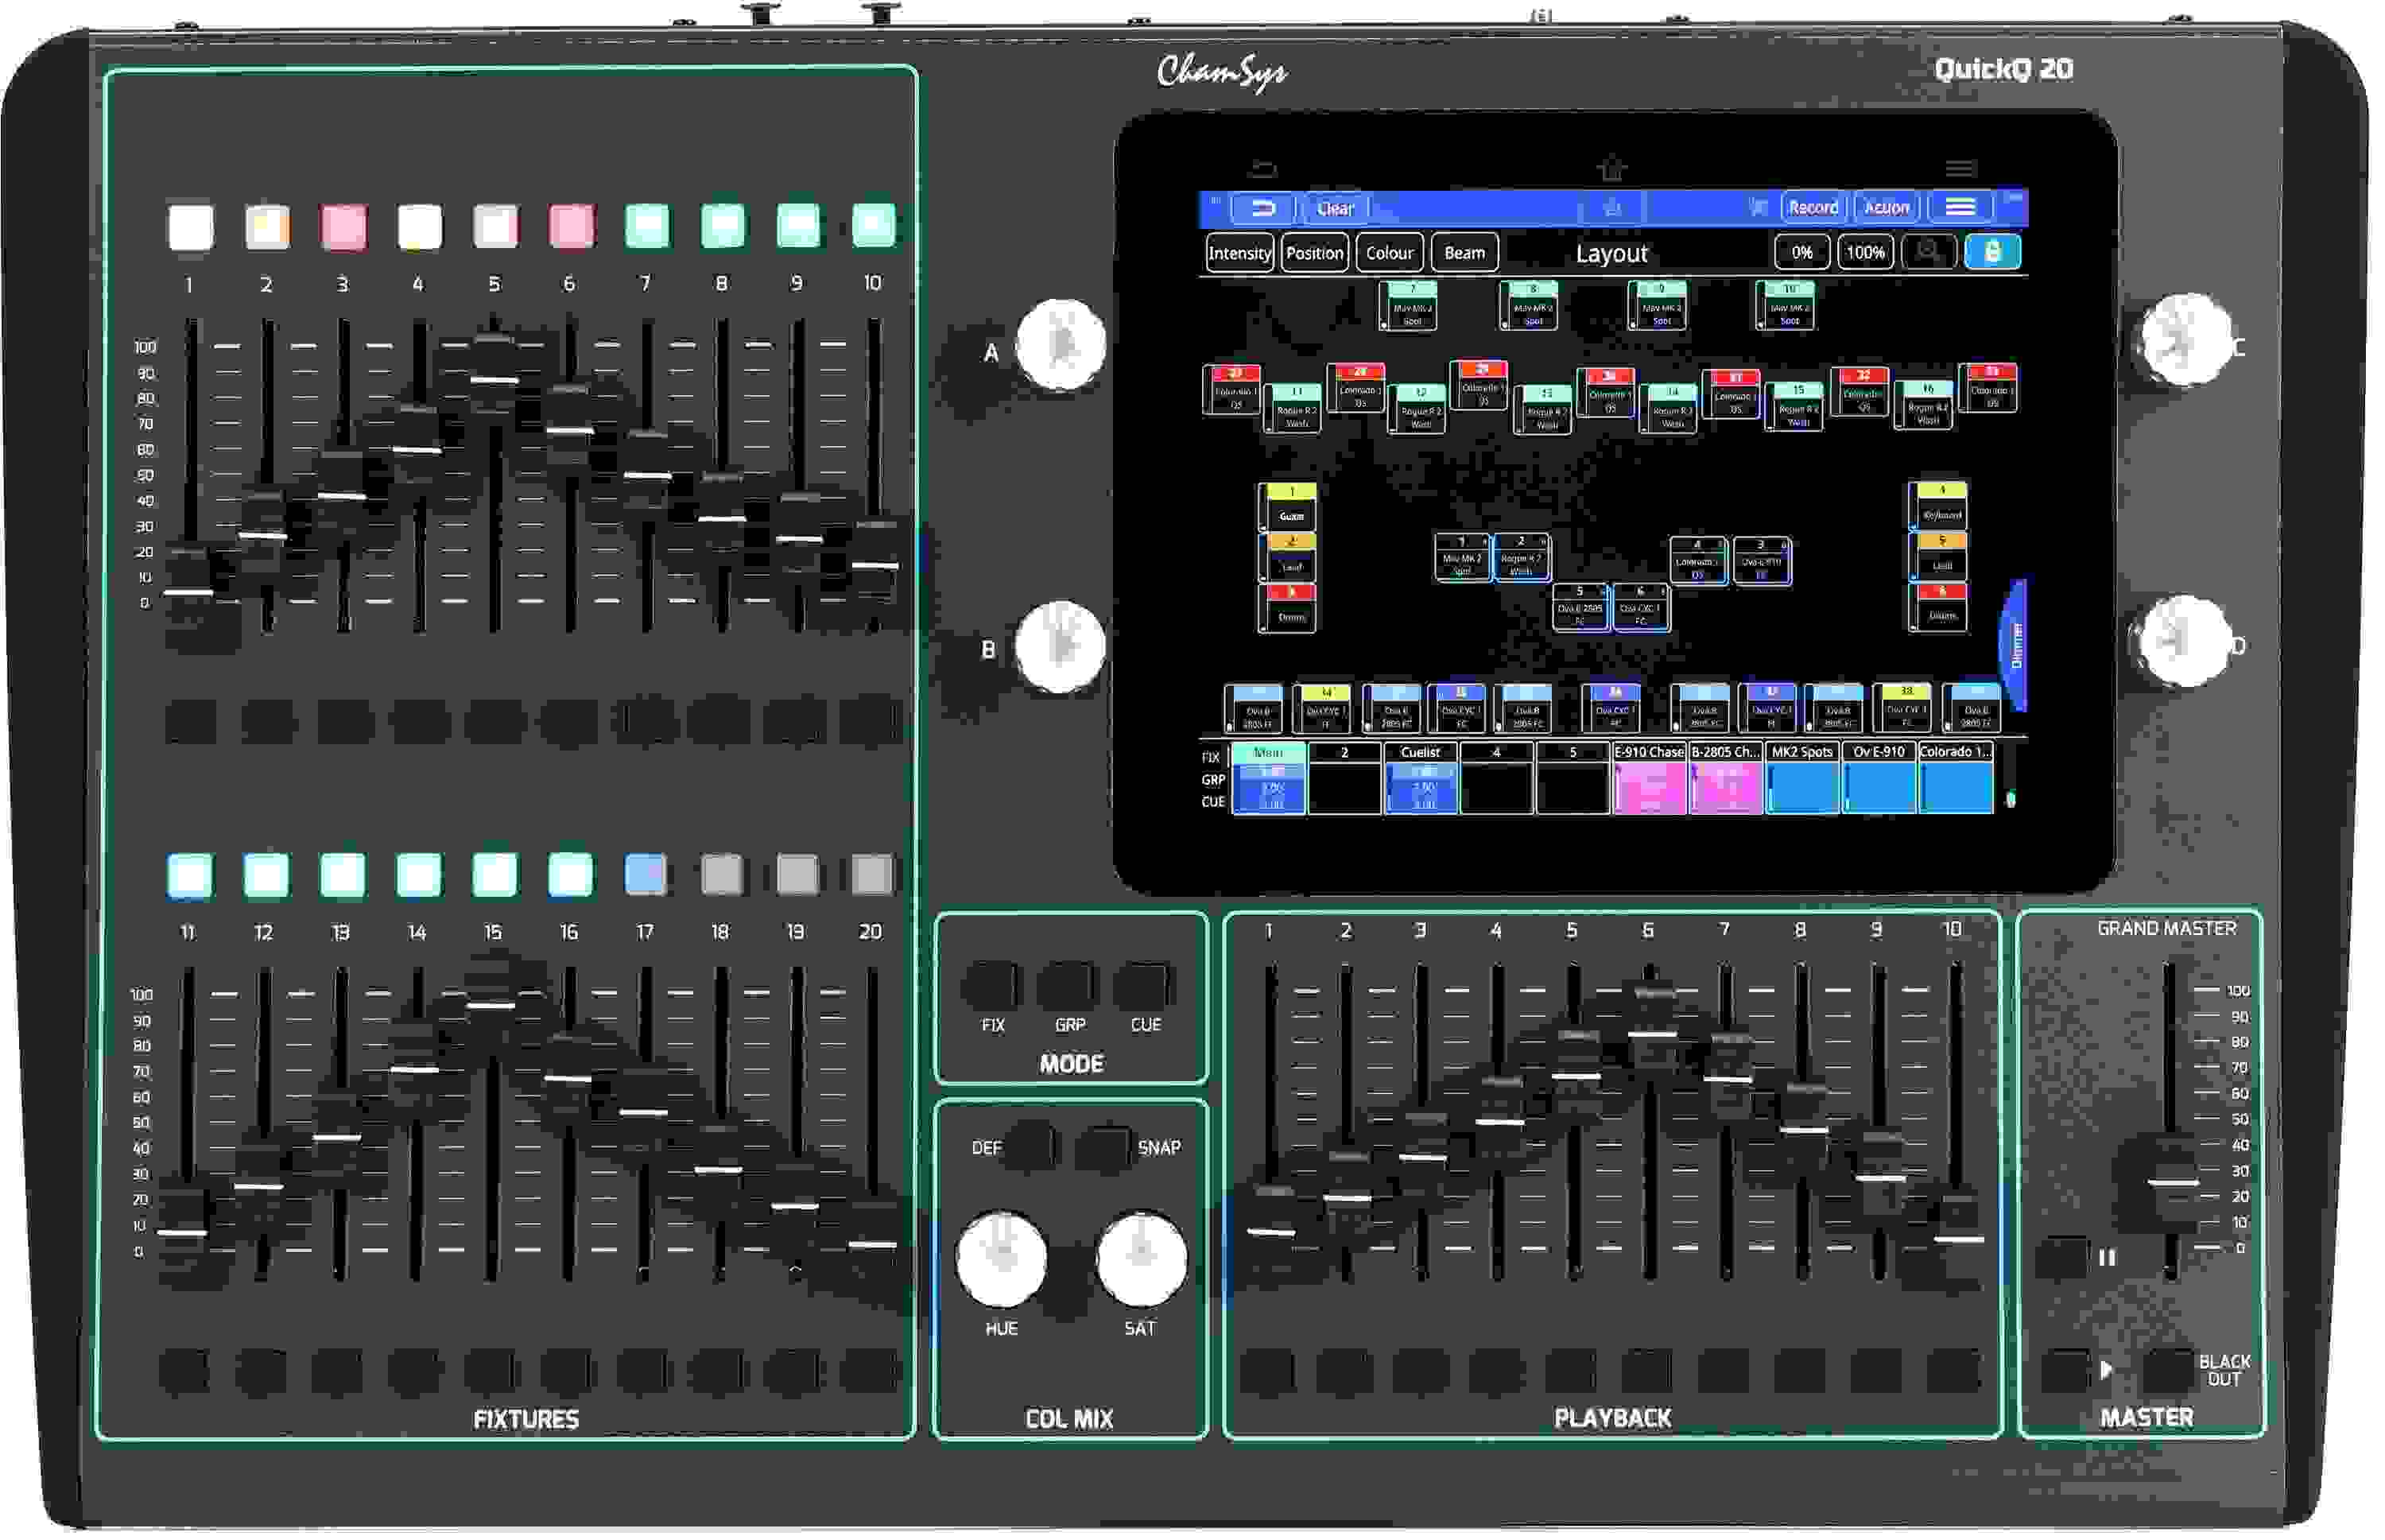Tap the 100% button near Layout
The width and height of the screenshot is (2385, 1540).
coord(1865,252)
